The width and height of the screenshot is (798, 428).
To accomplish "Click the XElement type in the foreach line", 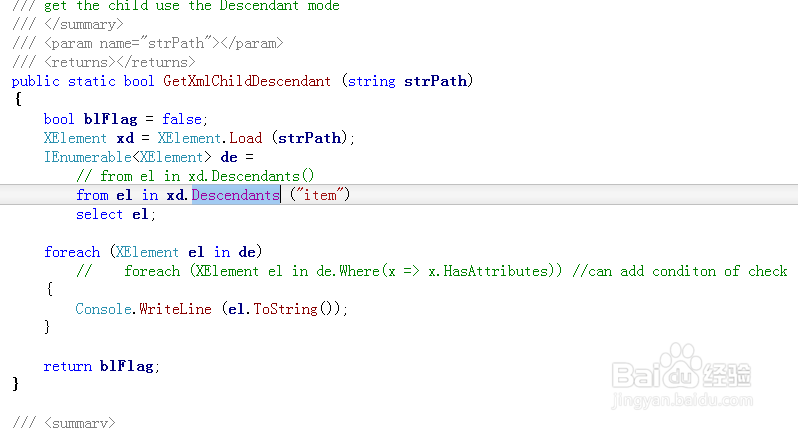I will pyautogui.click(x=147, y=252).
